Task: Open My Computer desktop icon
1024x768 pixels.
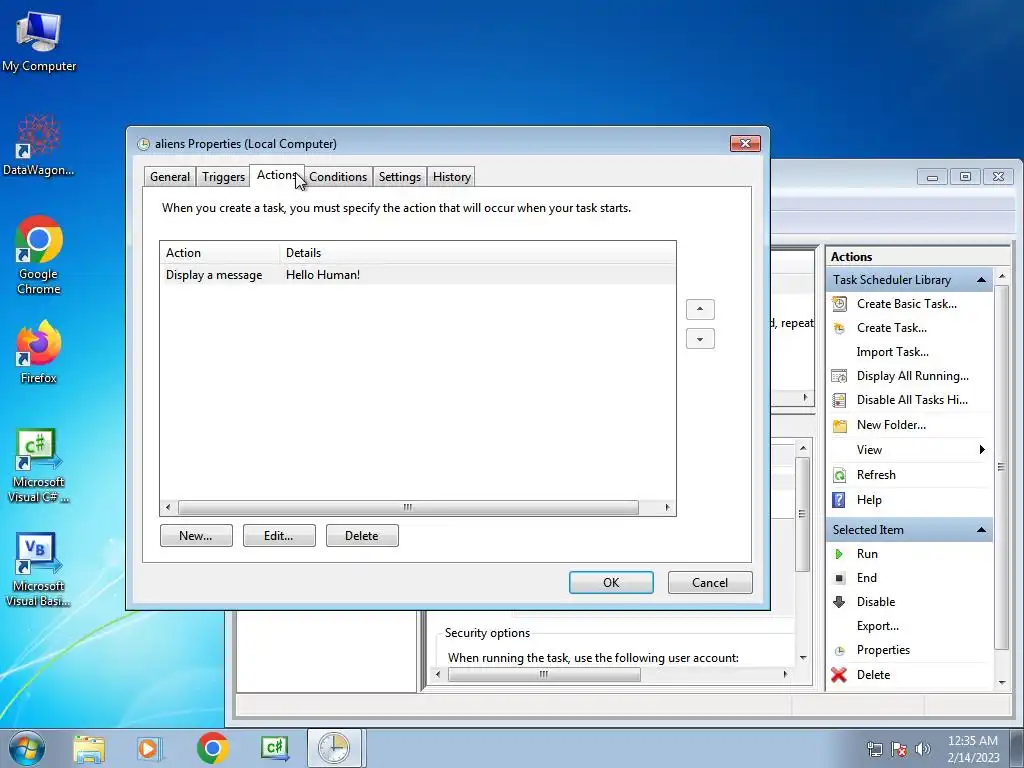Action: pyautogui.click(x=39, y=41)
